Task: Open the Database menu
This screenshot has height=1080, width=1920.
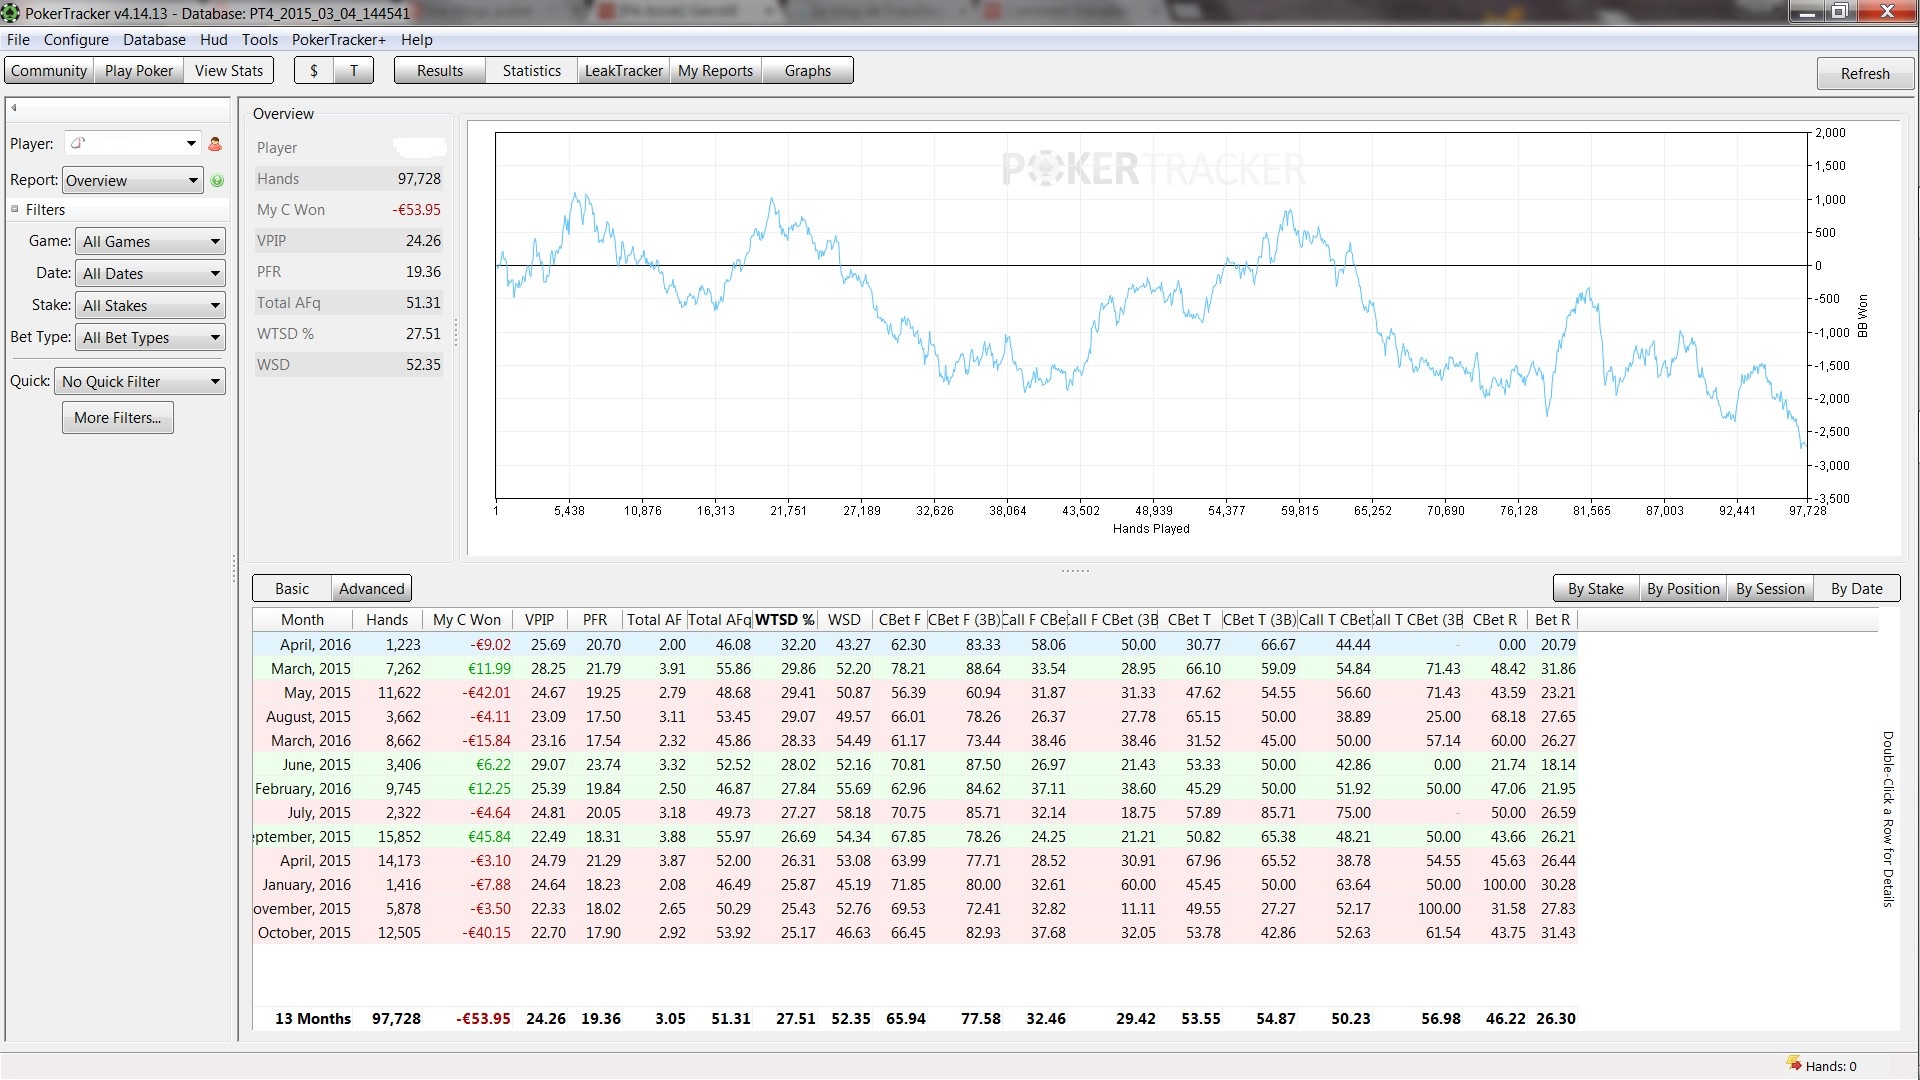Action: (154, 40)
